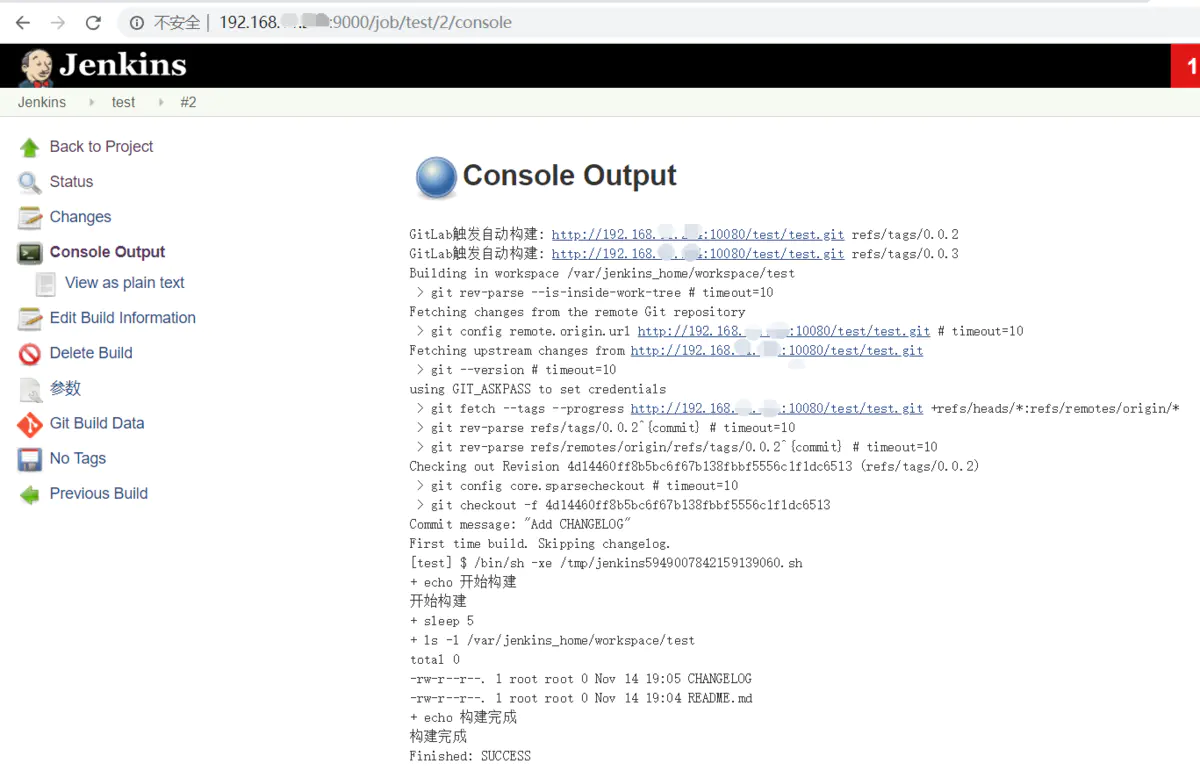The image size is (1200, 778).
Task: Open the git fetch --tags test.git link
Action: coord(777,408)
